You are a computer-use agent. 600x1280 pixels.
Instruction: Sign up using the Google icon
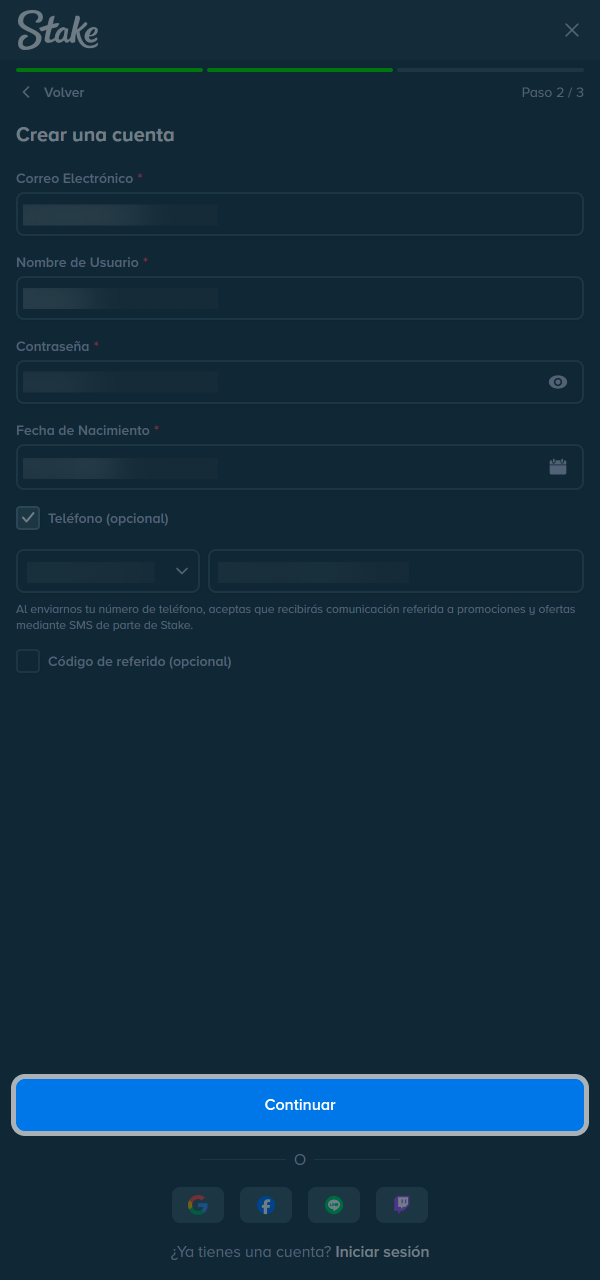tap(198, 1204)
